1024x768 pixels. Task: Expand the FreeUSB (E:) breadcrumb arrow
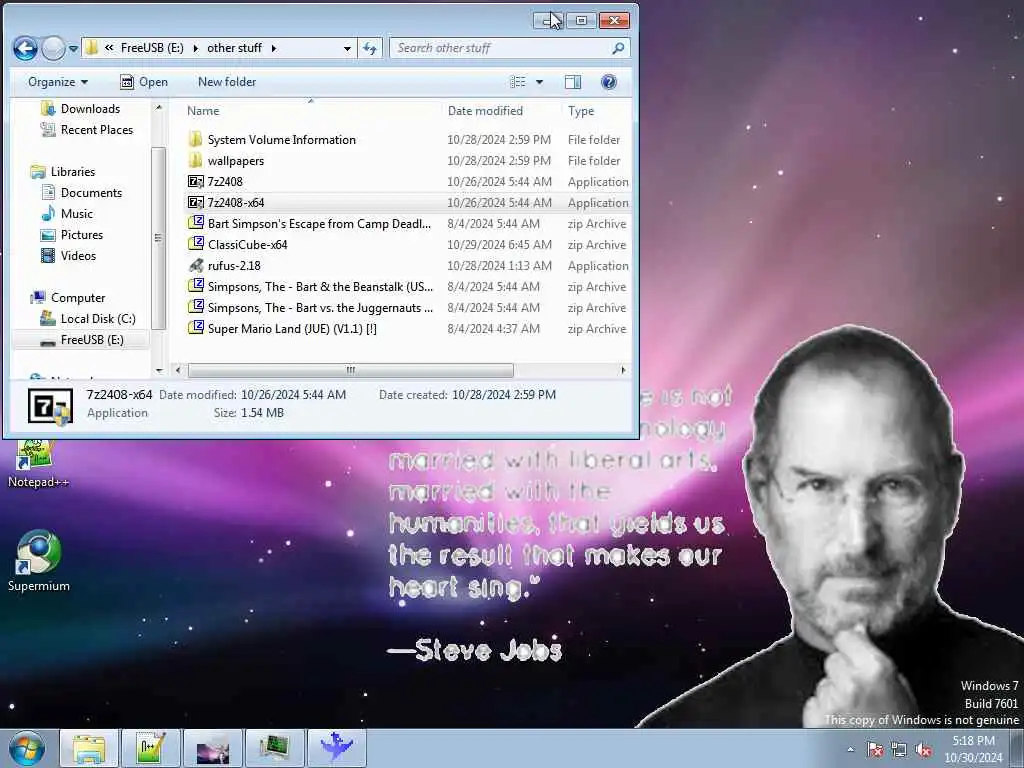pyautogui.click(x=195, y=48)
